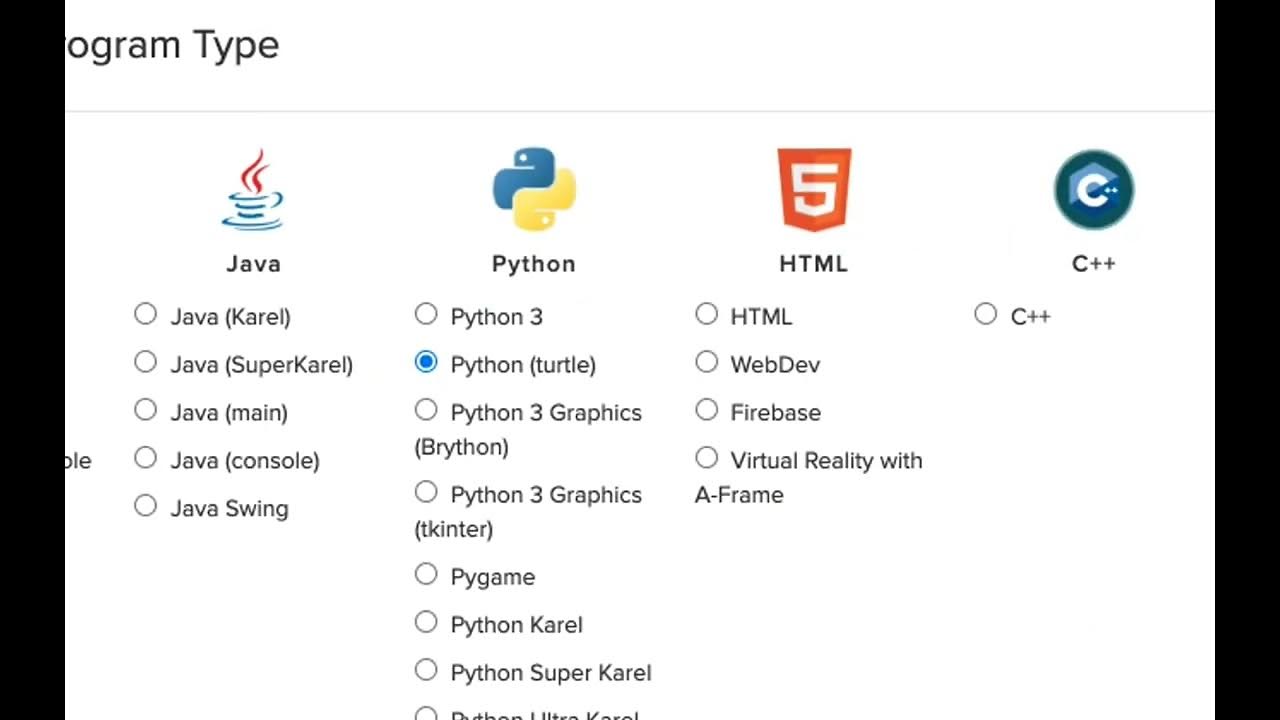1280x720 pixels.
Task: Pick the C++ radio option
Action: [x=986, y=315]
